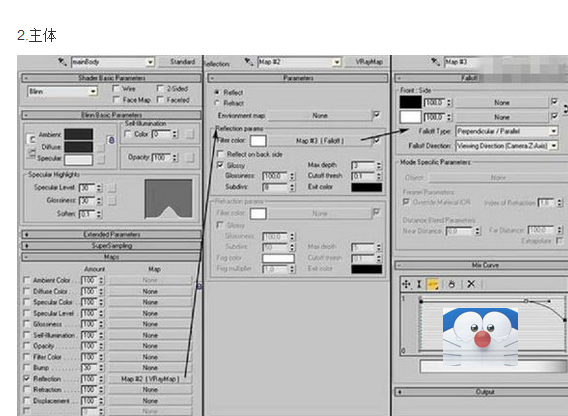568x416 pixels.
Task: Click Reset Curves icon in Mix Curve toolbar
Action: click(451, 284)
